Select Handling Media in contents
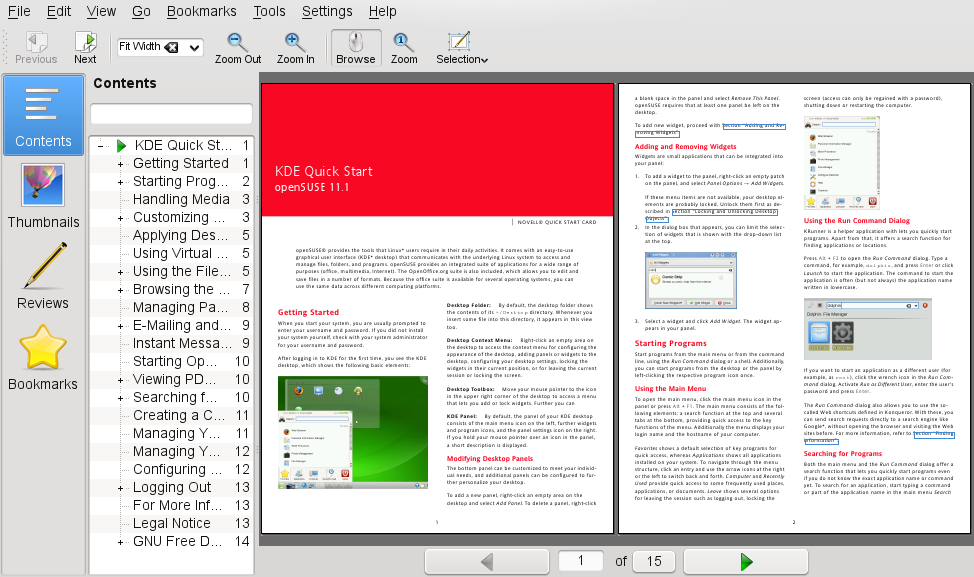This screenshot has width=974, height=577. click(x=181, y=199)
